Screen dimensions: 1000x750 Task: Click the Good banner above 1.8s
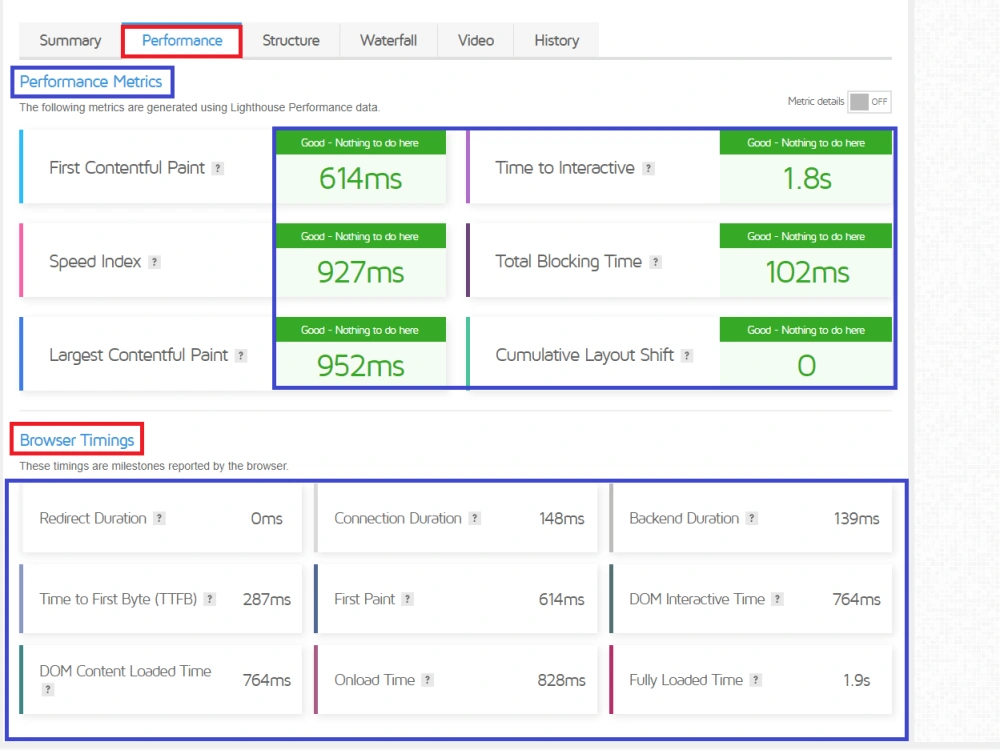[x=806, y=143]
